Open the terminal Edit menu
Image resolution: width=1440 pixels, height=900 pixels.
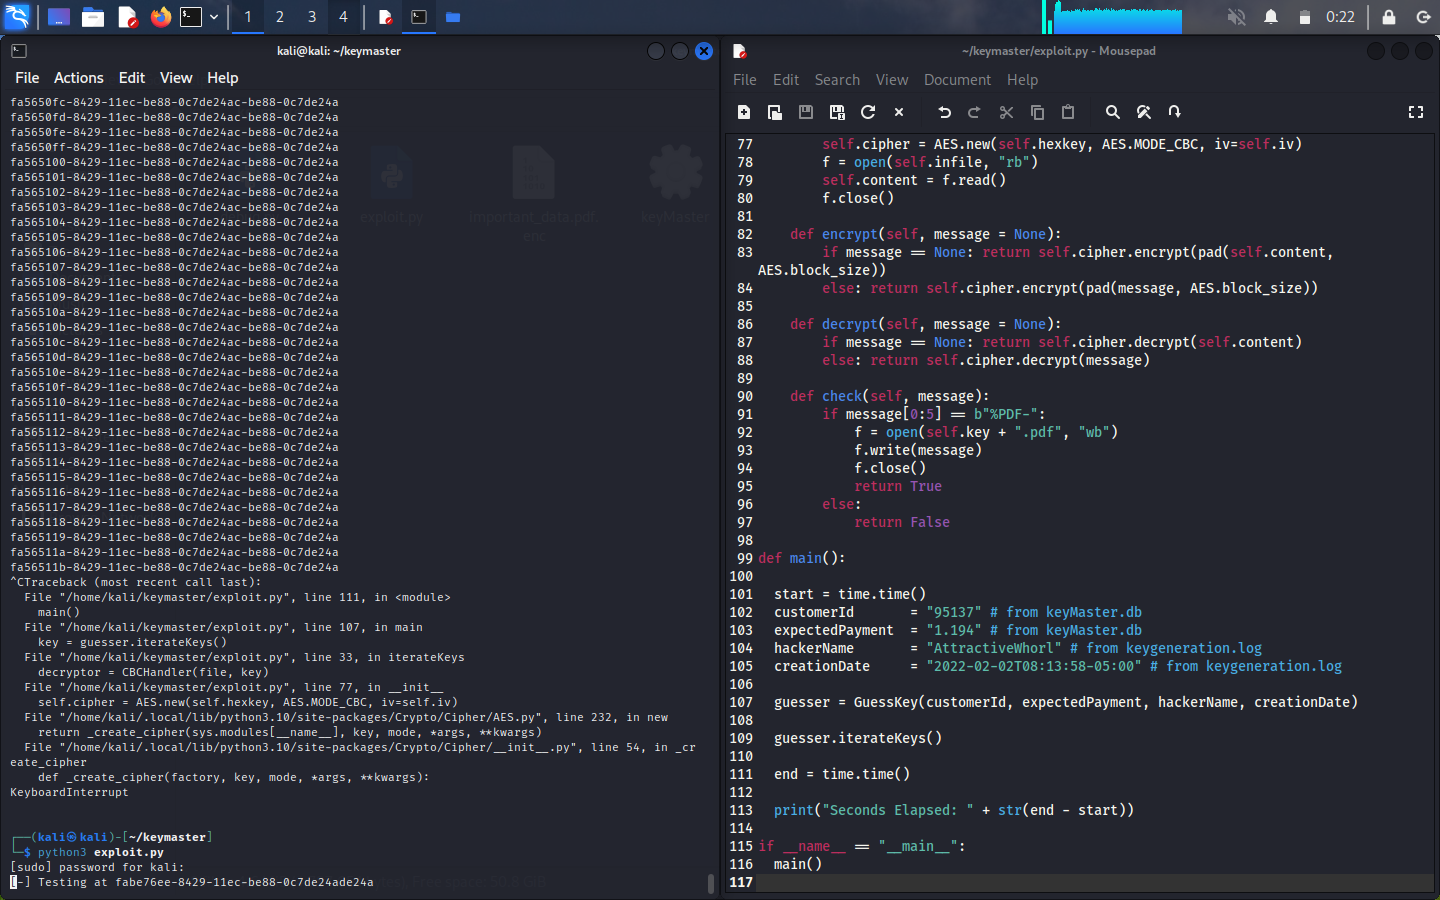[x=132, y=78]
